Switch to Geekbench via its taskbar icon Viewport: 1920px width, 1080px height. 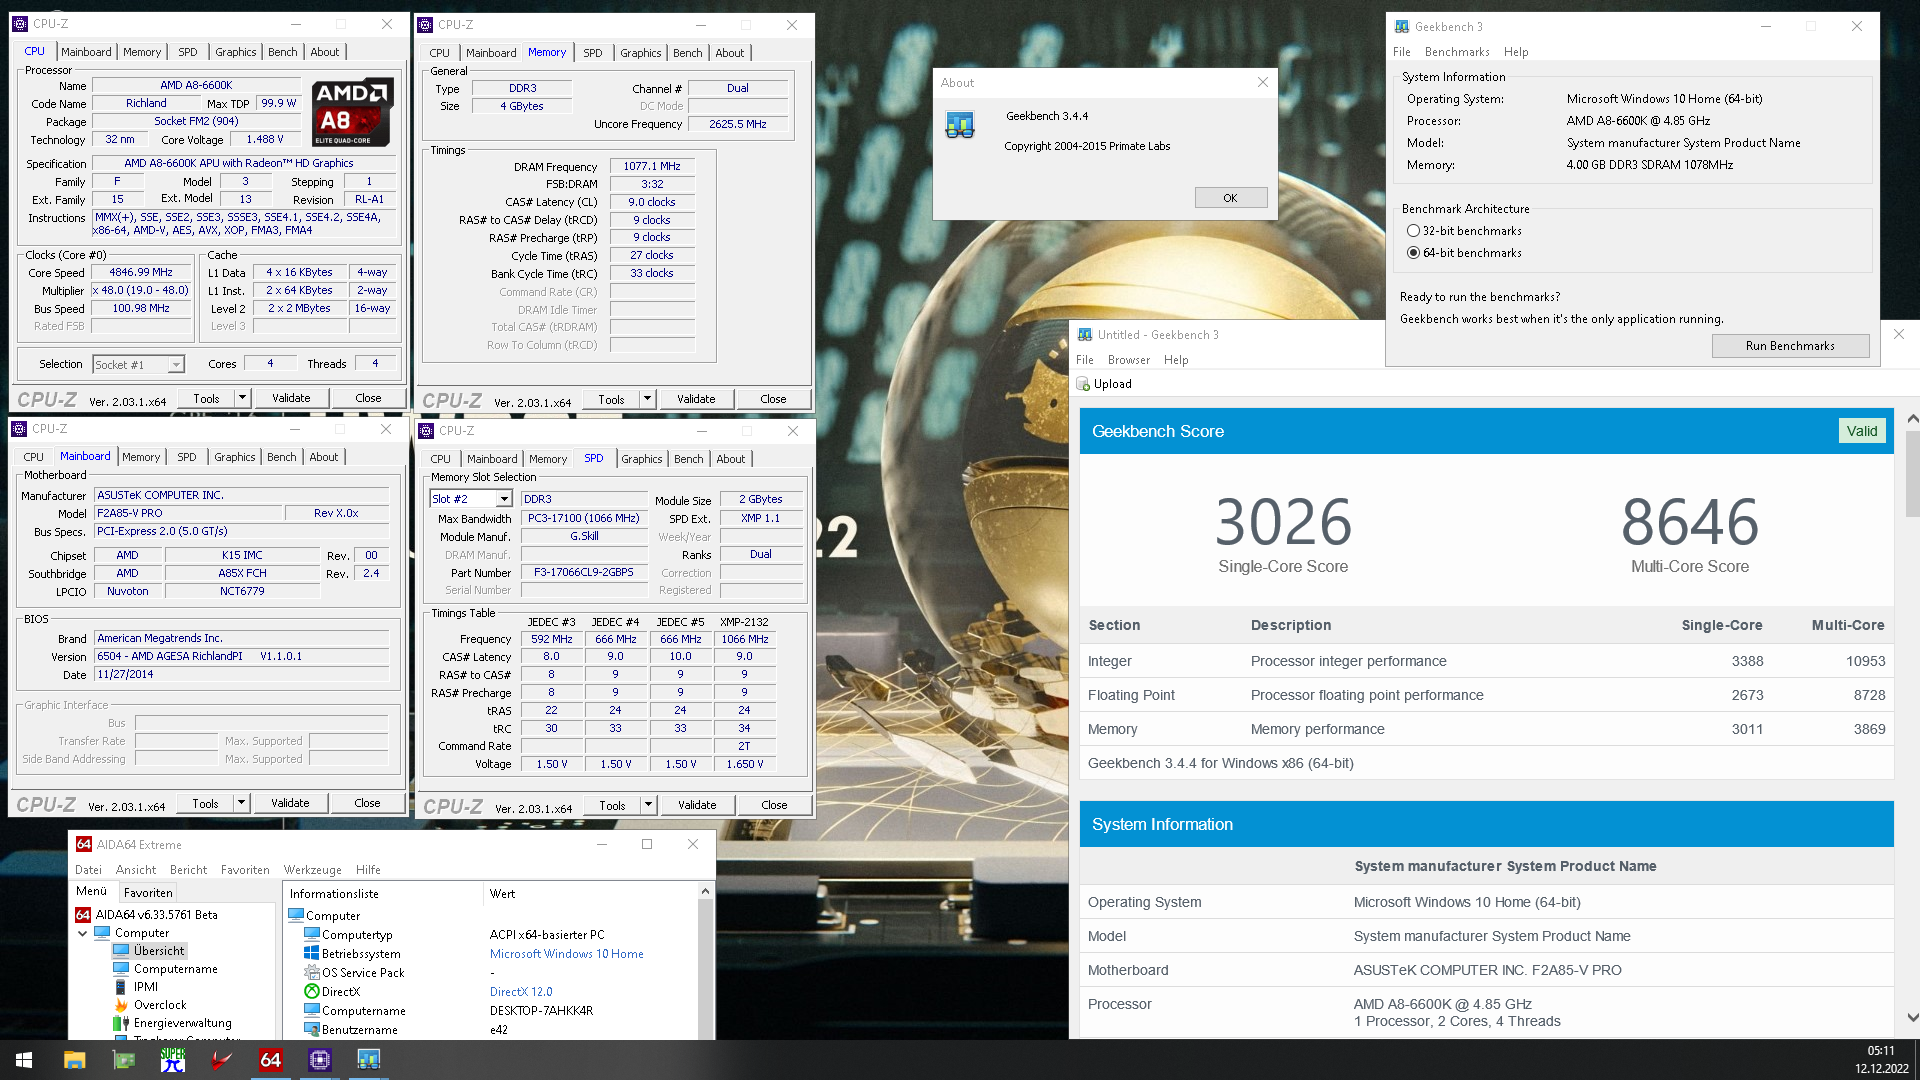click(369, 1060)
